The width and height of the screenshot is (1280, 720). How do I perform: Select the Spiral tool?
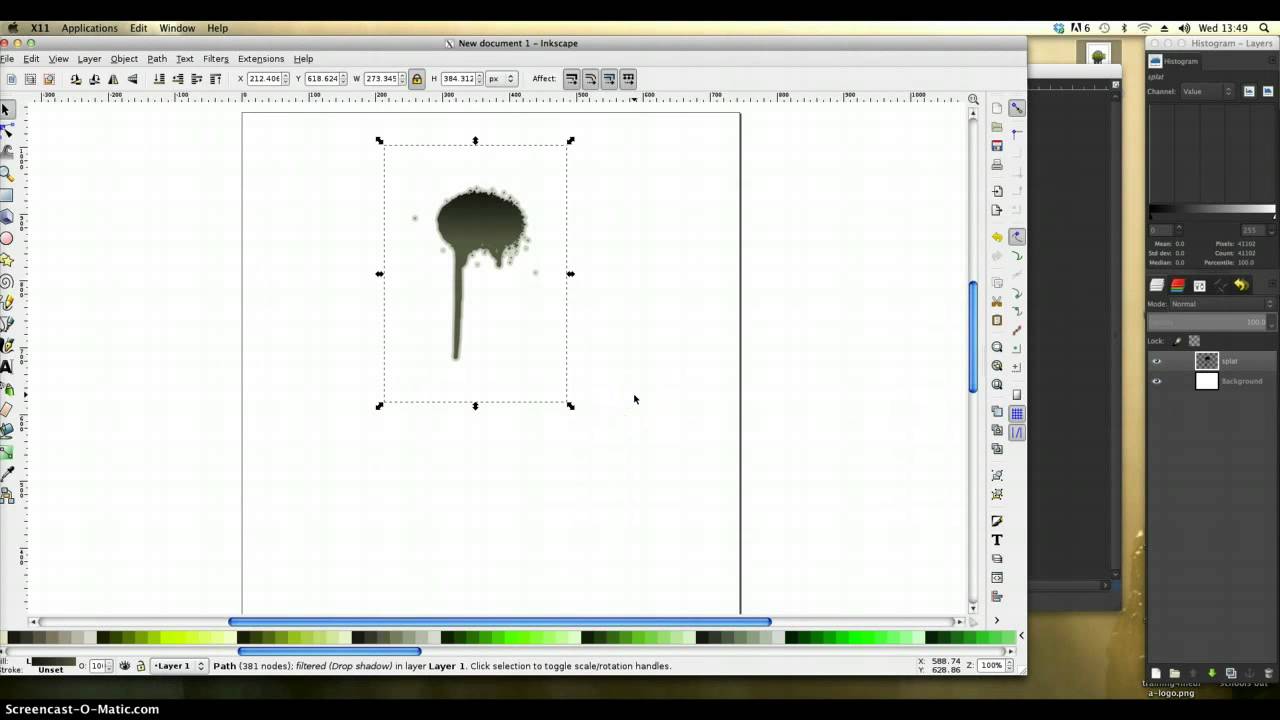click(6, 282)
